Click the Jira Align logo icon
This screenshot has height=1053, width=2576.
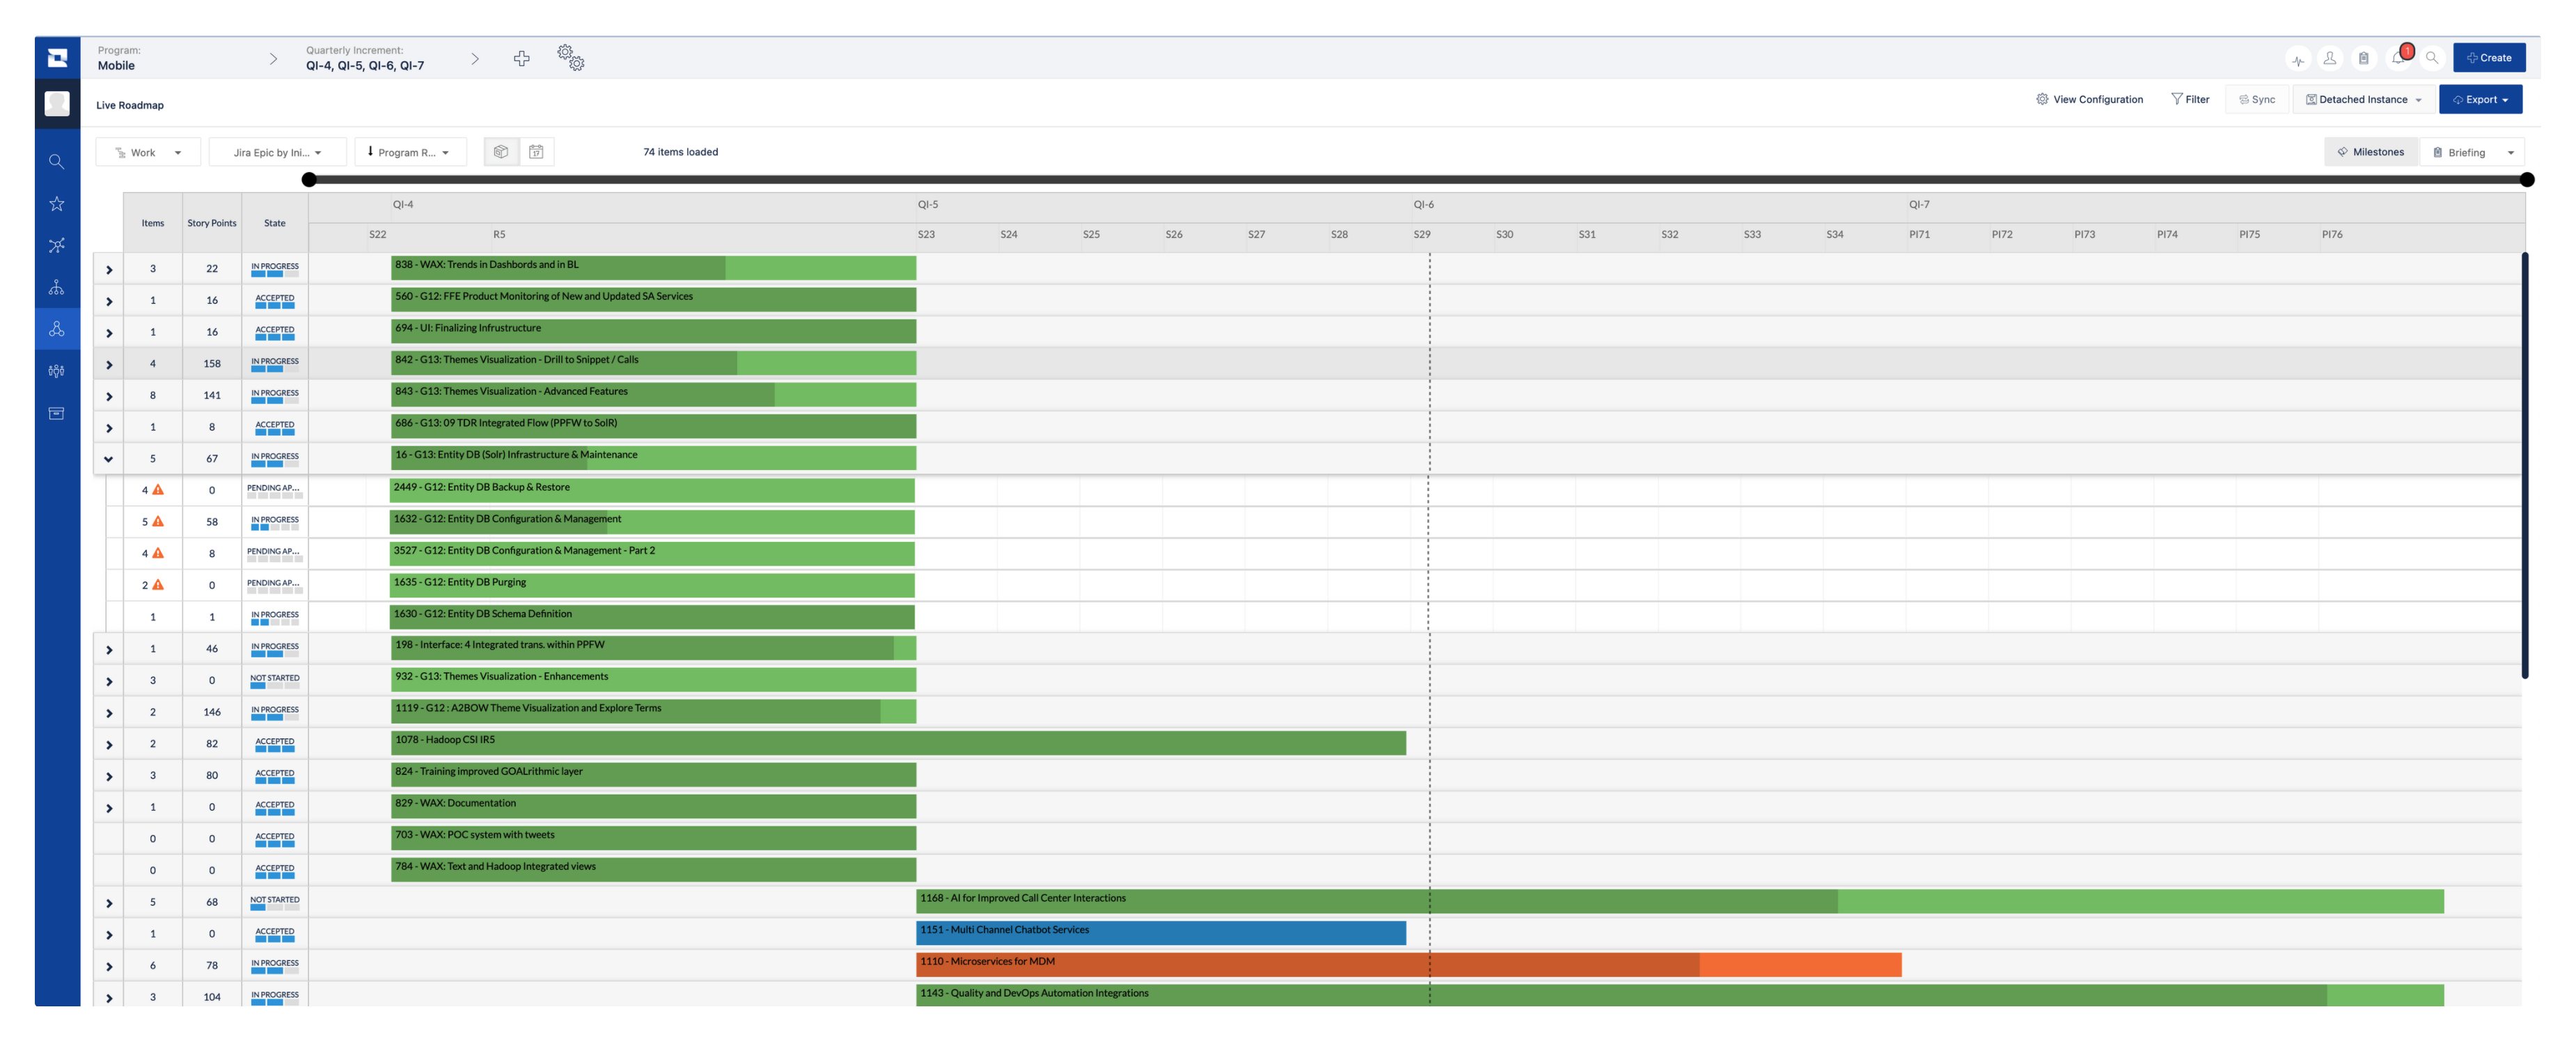57,58
